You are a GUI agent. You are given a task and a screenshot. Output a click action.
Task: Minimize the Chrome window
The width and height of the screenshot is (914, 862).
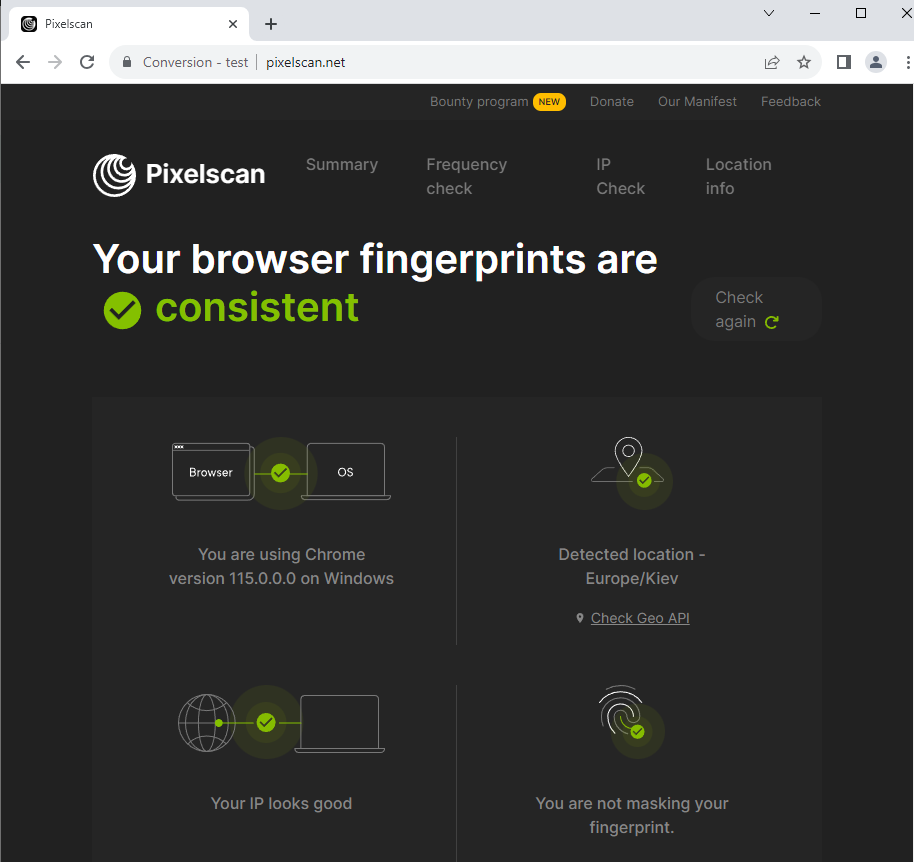(x=815, y=13)
